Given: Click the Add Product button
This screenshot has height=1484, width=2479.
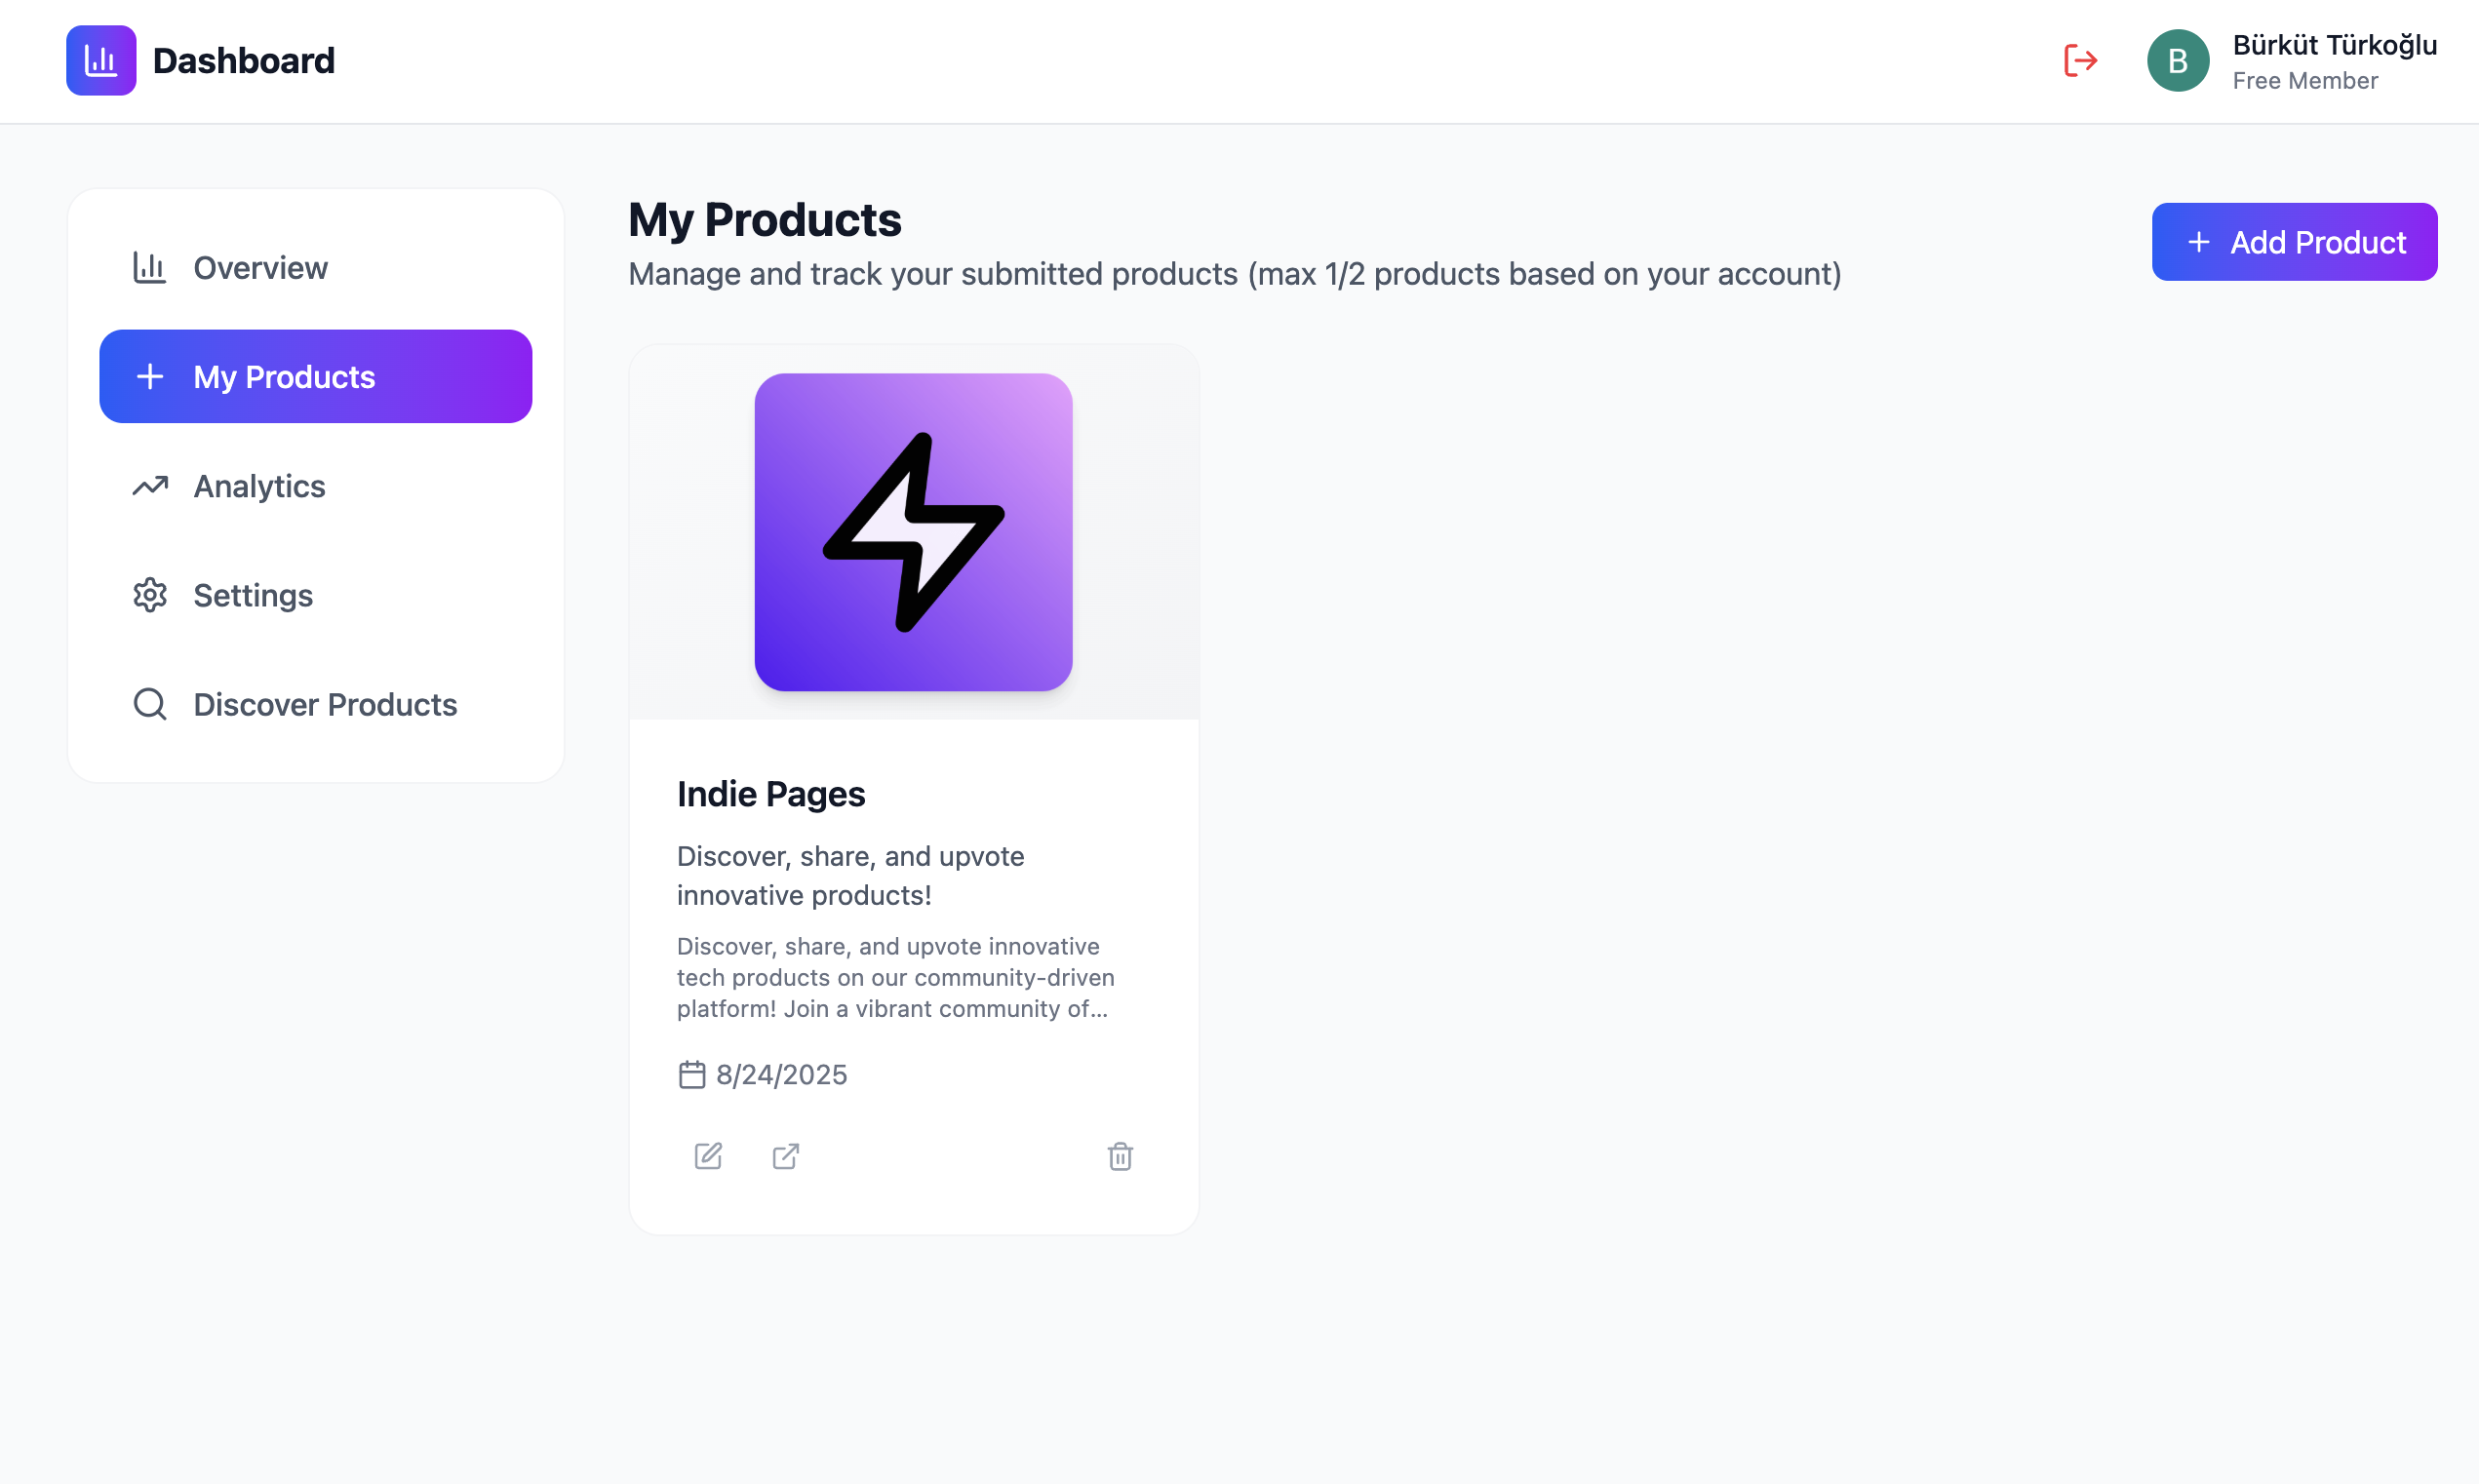Looking at the screenshot, I should coord(2294,242).
